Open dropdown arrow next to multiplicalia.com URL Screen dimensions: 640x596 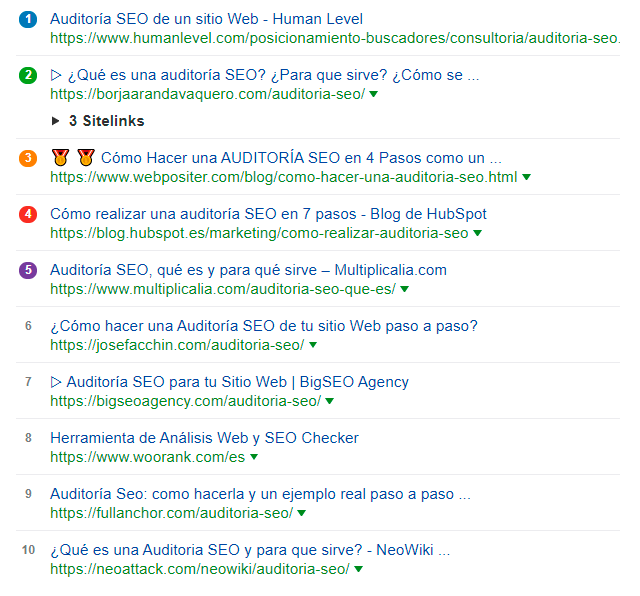tap(404, 289)
